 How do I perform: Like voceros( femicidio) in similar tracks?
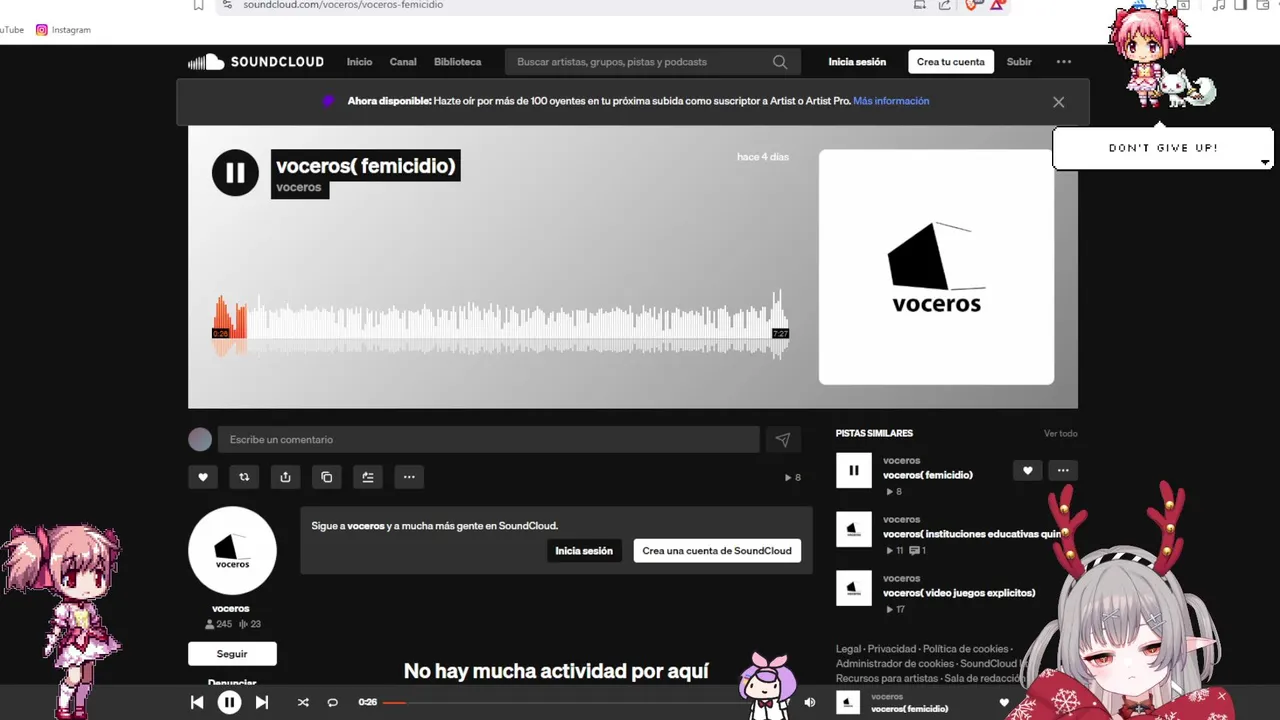click(1027, 470)
